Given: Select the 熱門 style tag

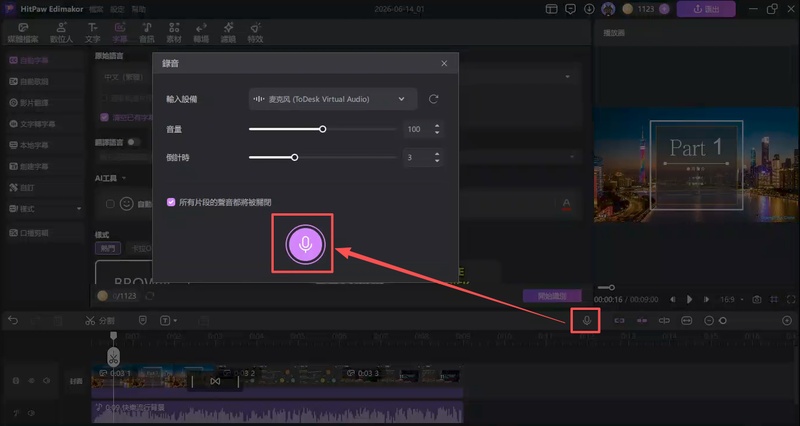Looking at the screenshot, I should (x=108, y=248).
